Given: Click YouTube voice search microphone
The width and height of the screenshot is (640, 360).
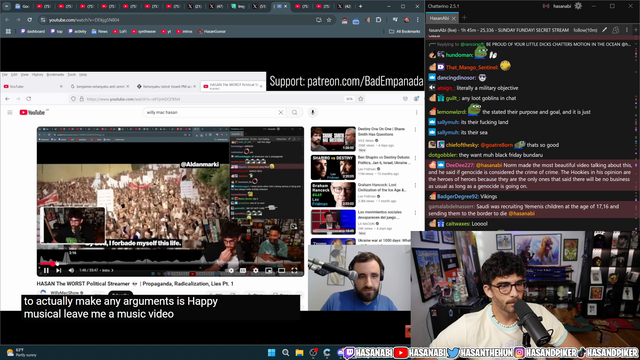Looking at the screenshot, I should [313, 112].
